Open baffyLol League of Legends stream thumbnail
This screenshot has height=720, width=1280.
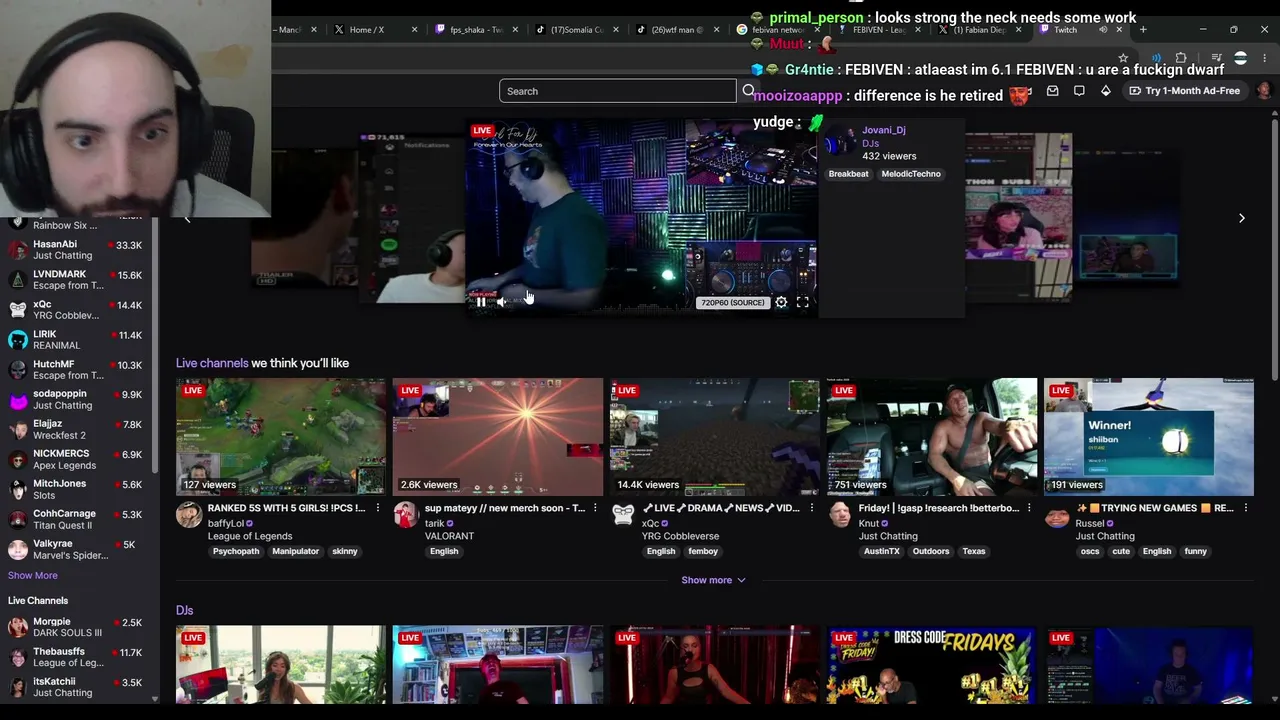point(281,437)
